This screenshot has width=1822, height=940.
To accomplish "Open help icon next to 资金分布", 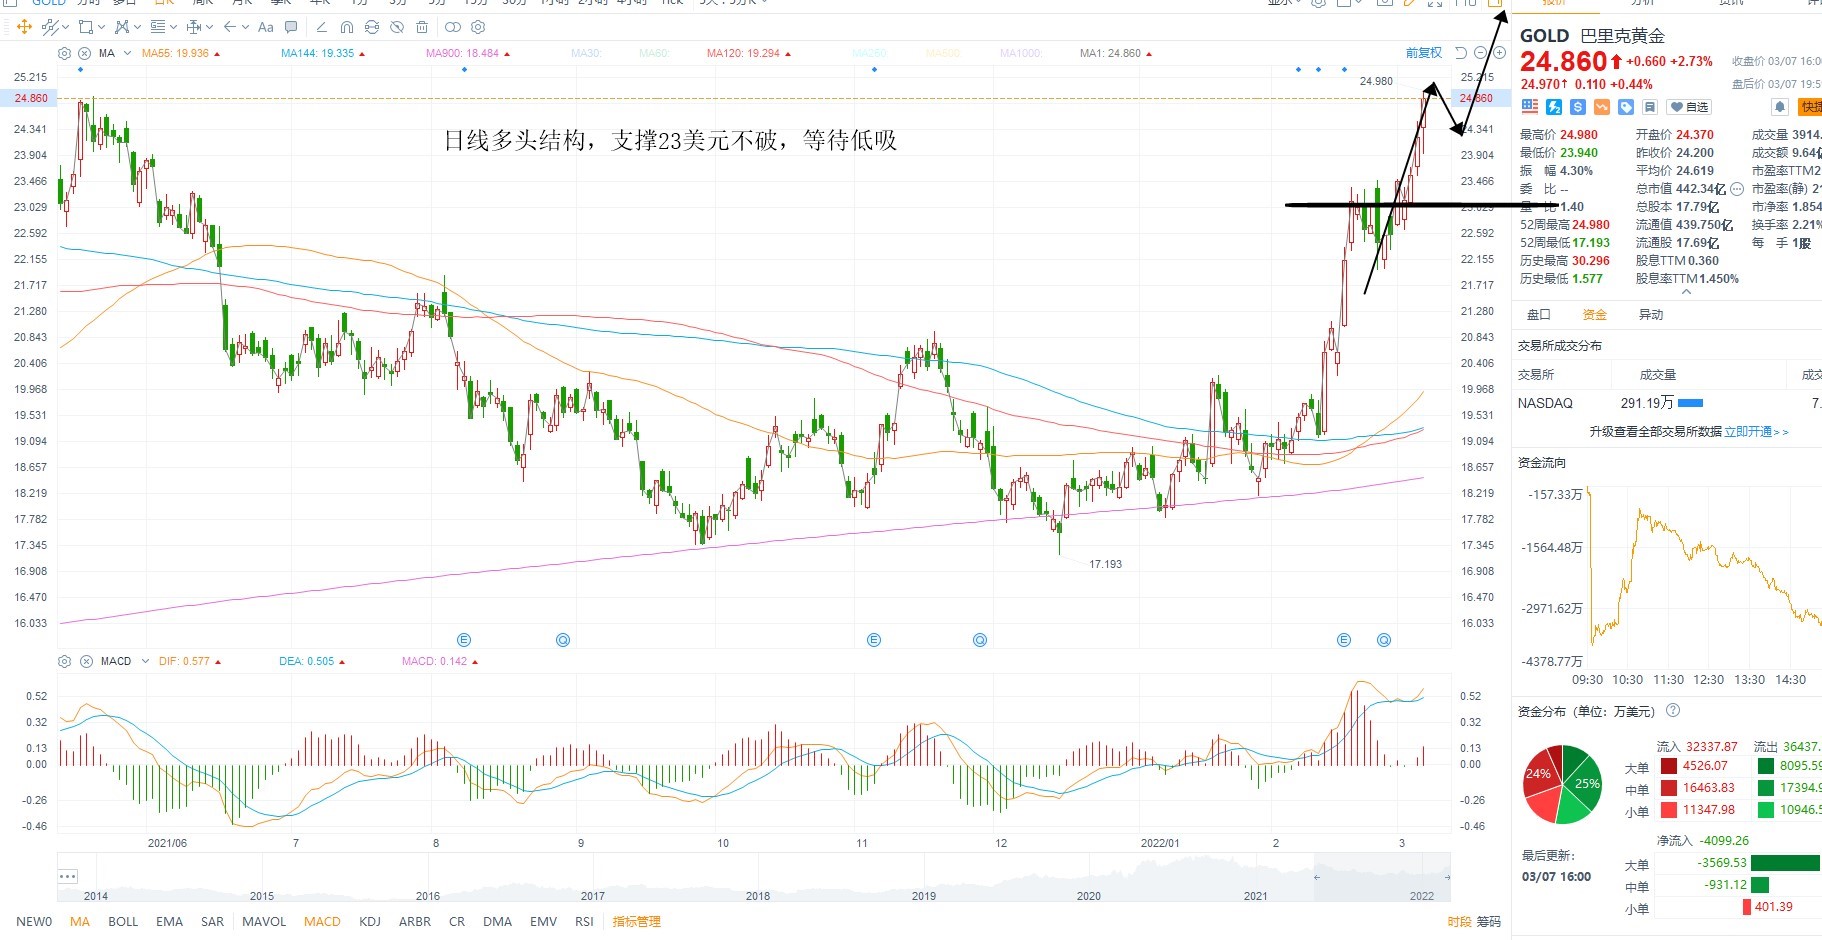I will coord(1673,711).
